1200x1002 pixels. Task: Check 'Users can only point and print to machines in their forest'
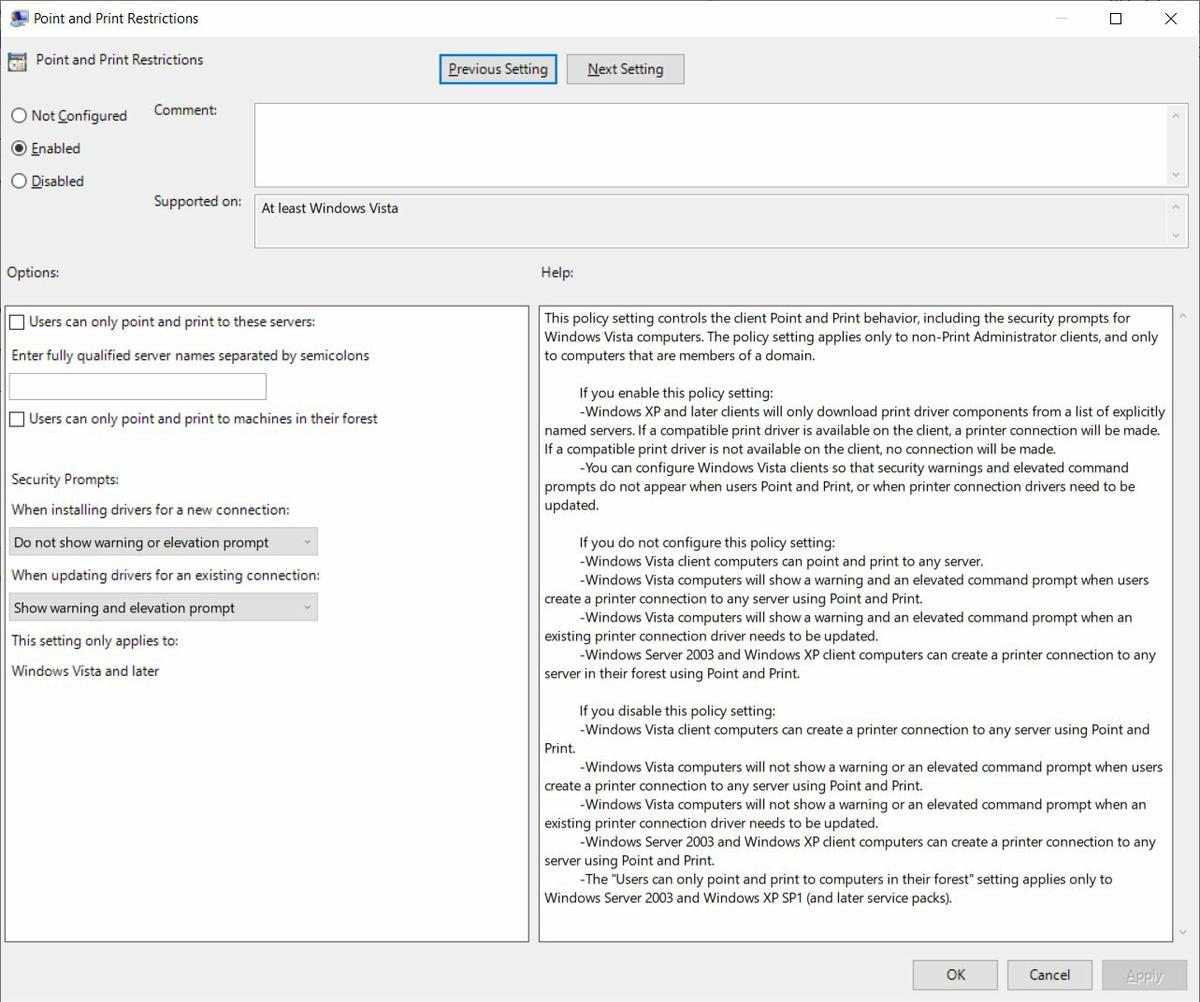click(x=15, y=419)
